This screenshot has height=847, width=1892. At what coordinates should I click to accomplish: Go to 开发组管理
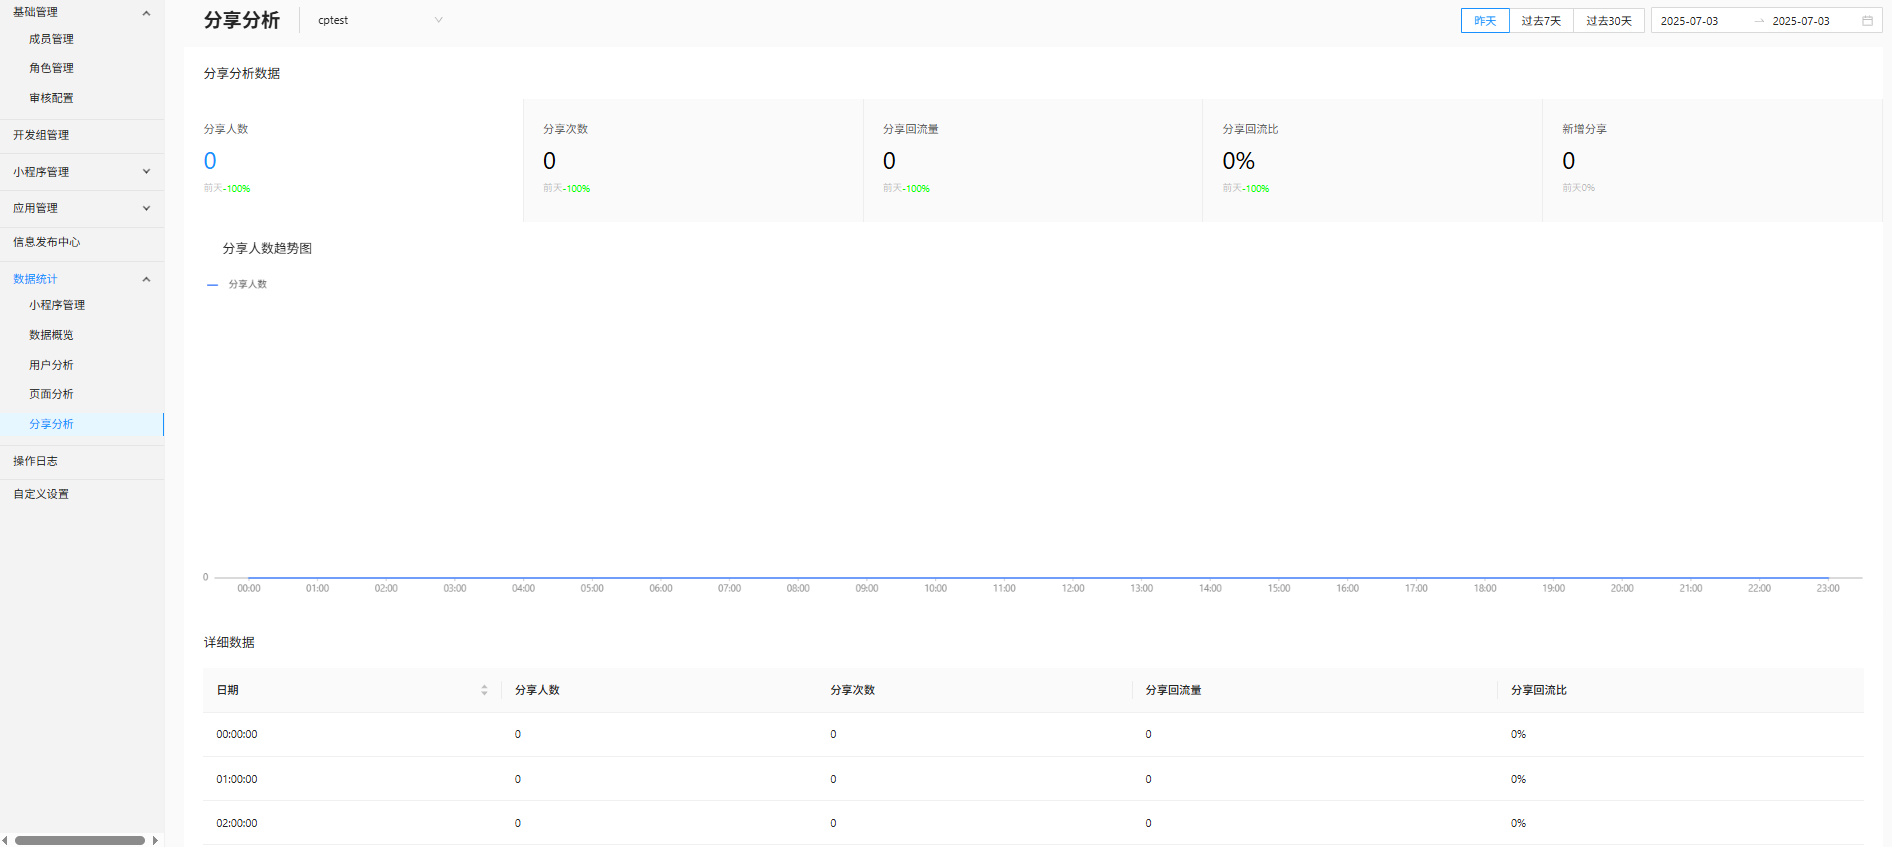click(41, 135)
